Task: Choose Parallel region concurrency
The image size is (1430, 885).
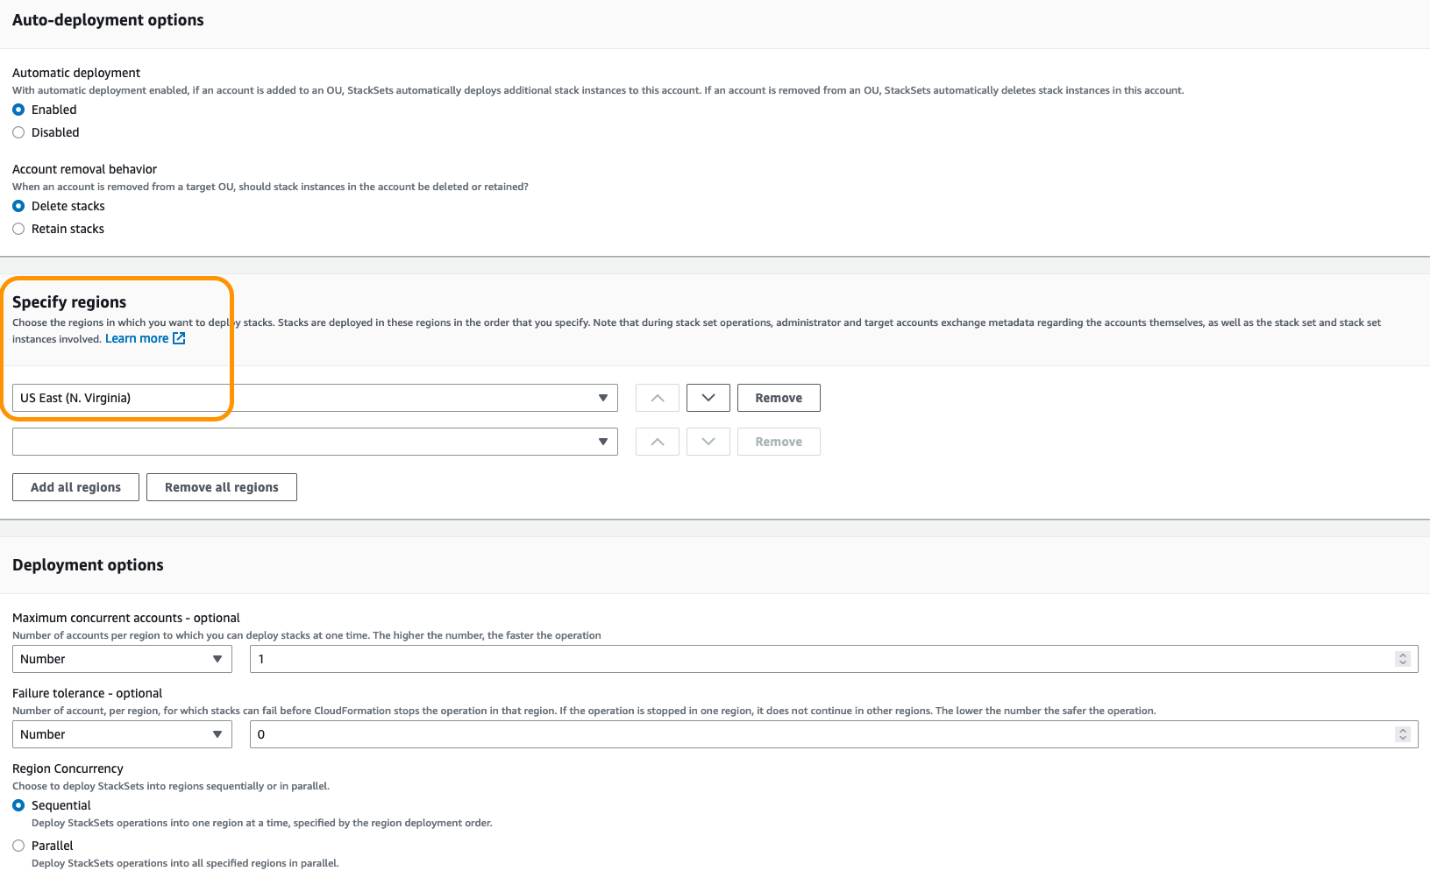Action: pos(17,845)
